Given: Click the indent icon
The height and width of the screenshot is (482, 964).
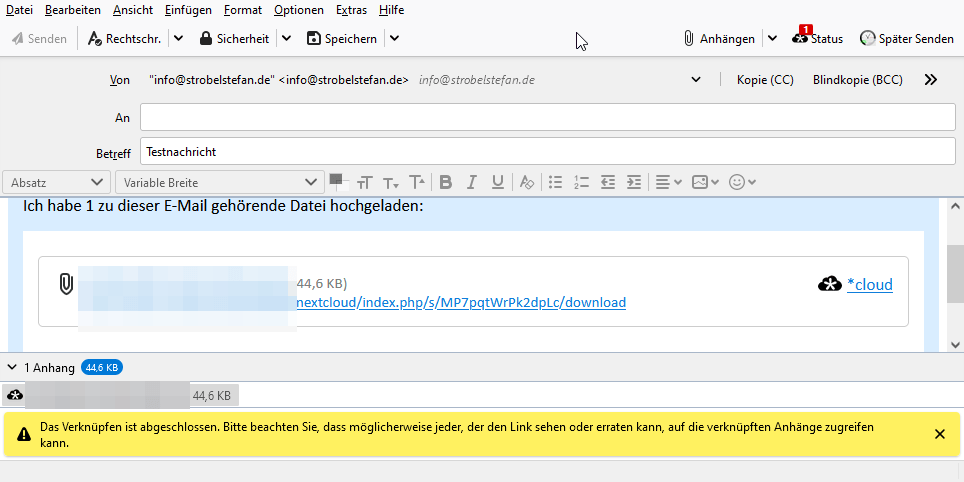Looking at the screenshot, I should click(x=634, y=183).
